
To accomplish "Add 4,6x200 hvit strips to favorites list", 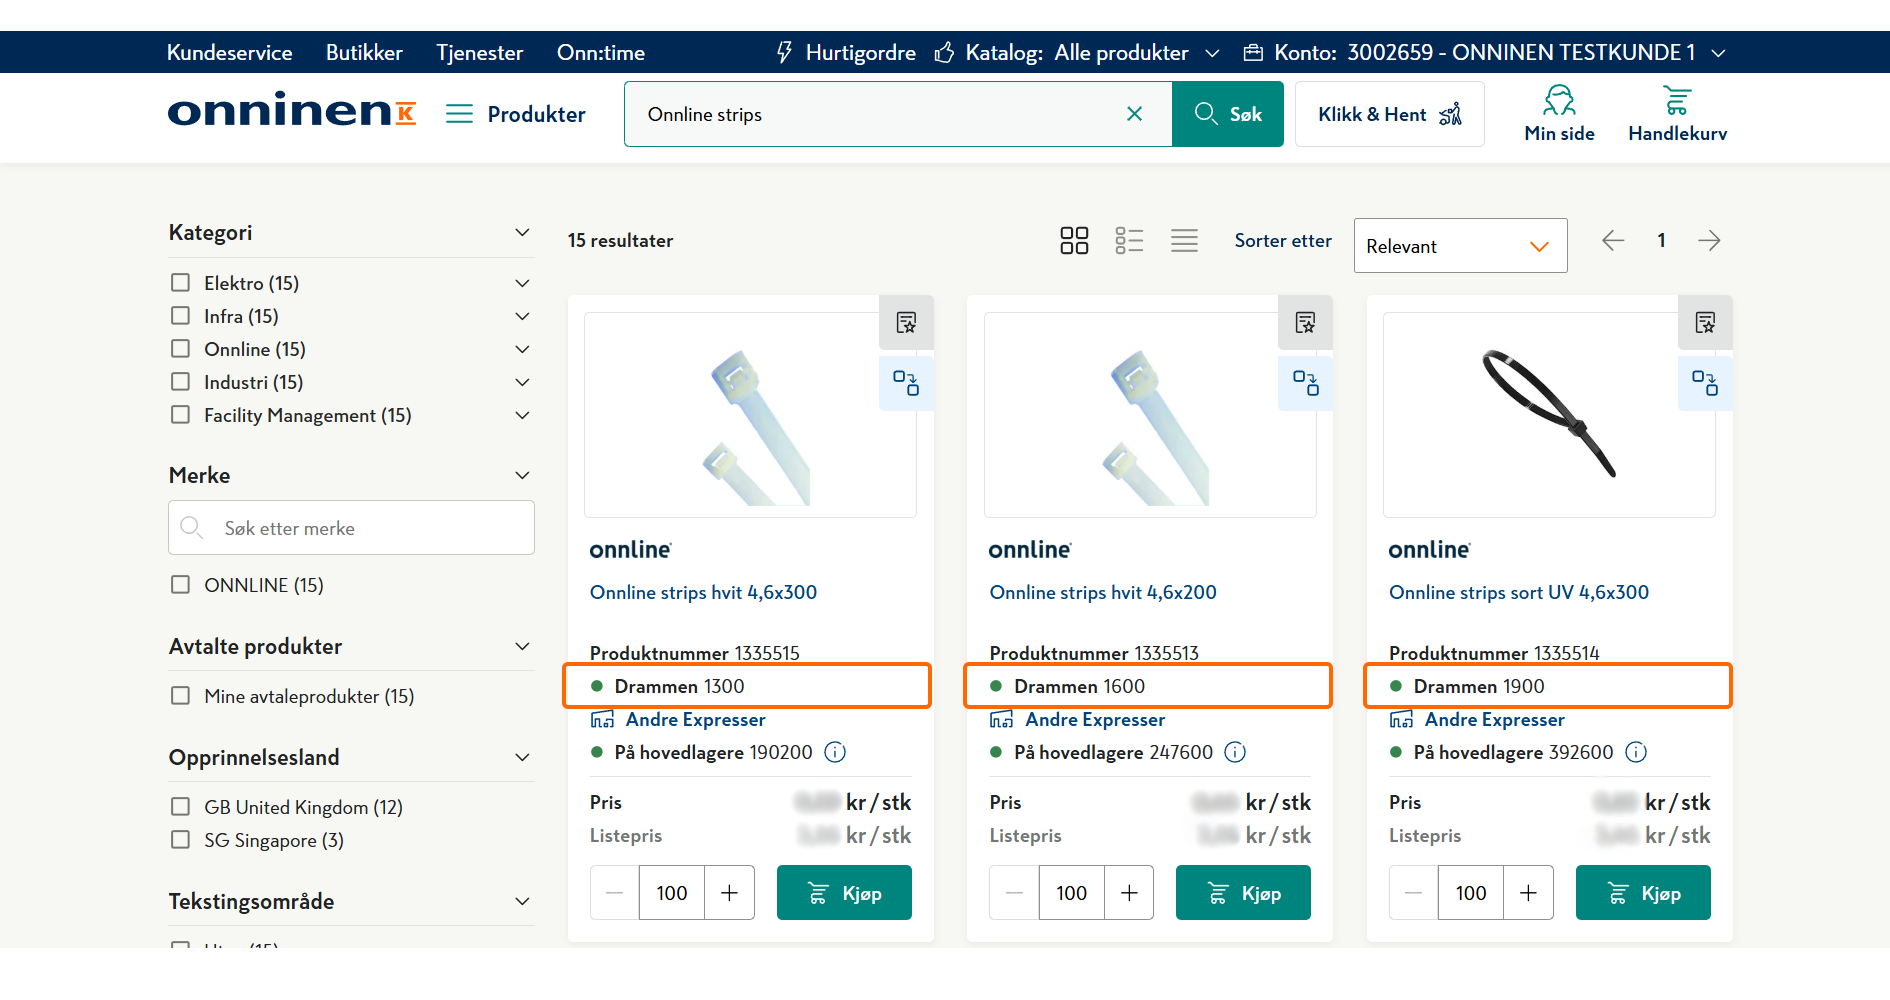I will point(1305,322).
